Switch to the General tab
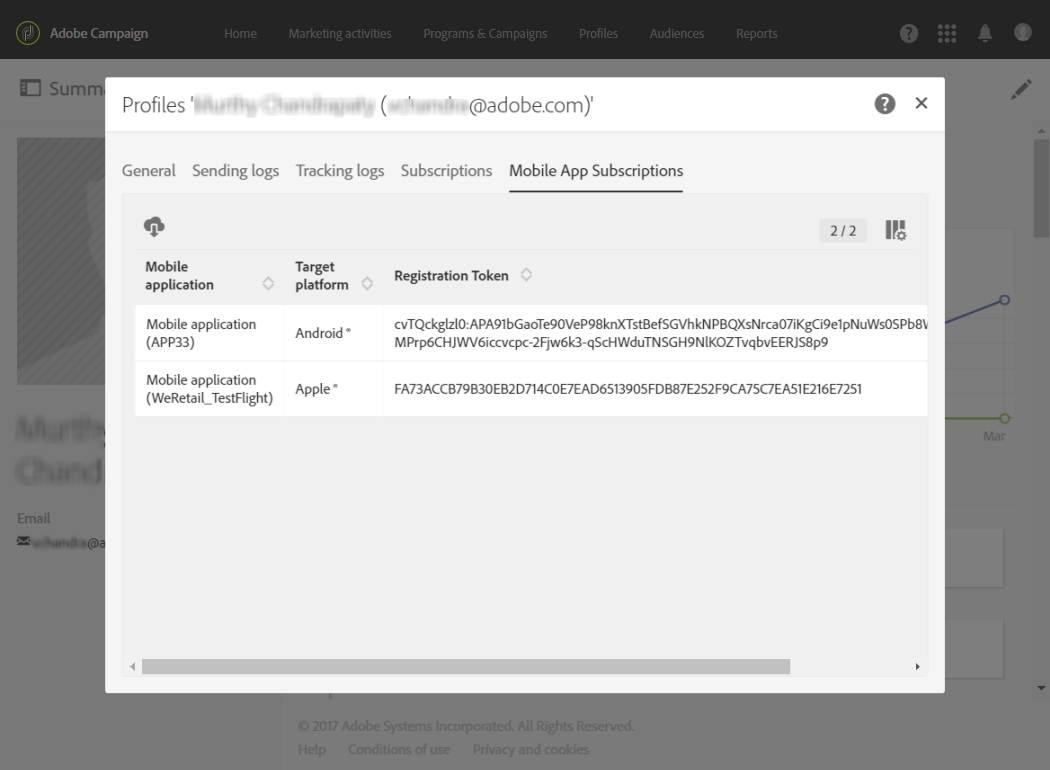The image size is (1050, 770). pyautogui.click(x=149, y=171)
